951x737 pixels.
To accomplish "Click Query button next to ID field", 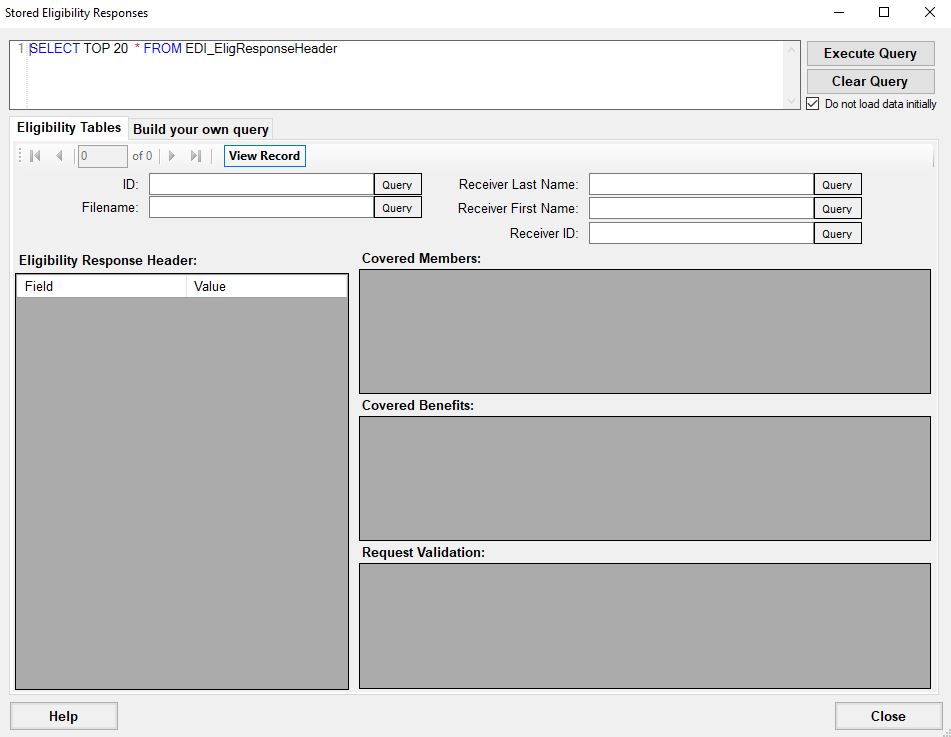I will click(x=397, y=184).
